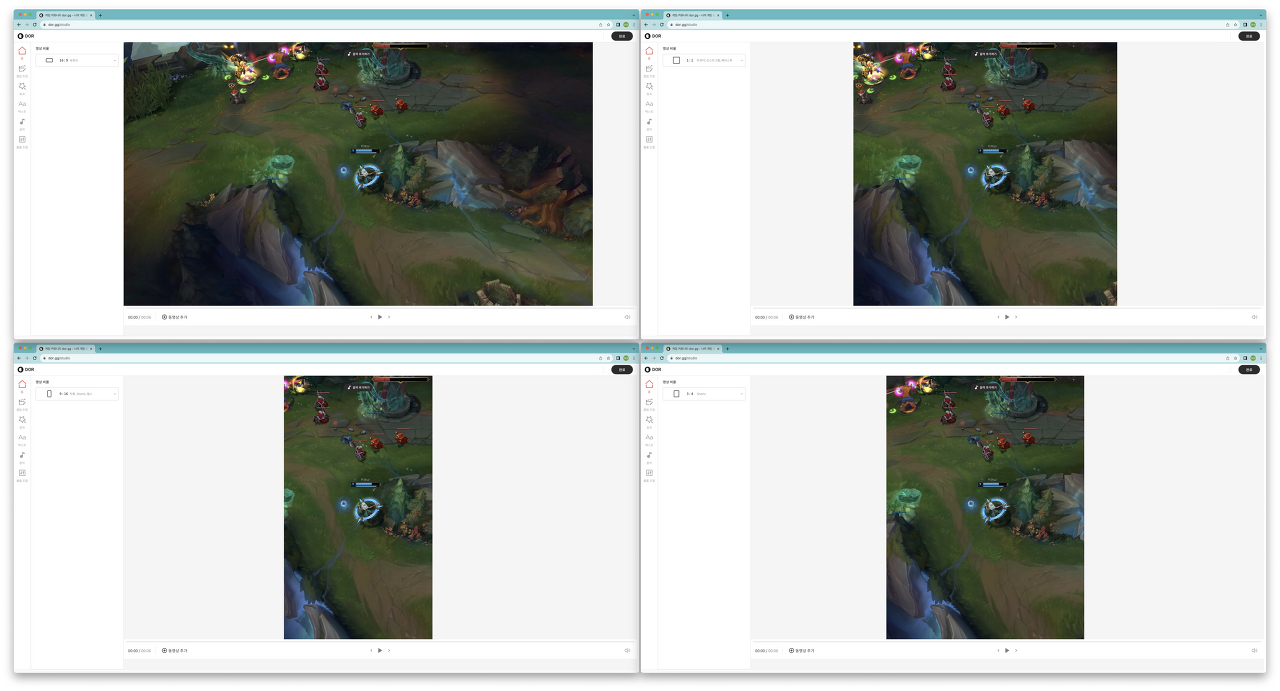Image resolution: width=1280 pixels, height=691 pixels.
Task: Click the black done button in the 16:9 window
Action: coord(622,36)
